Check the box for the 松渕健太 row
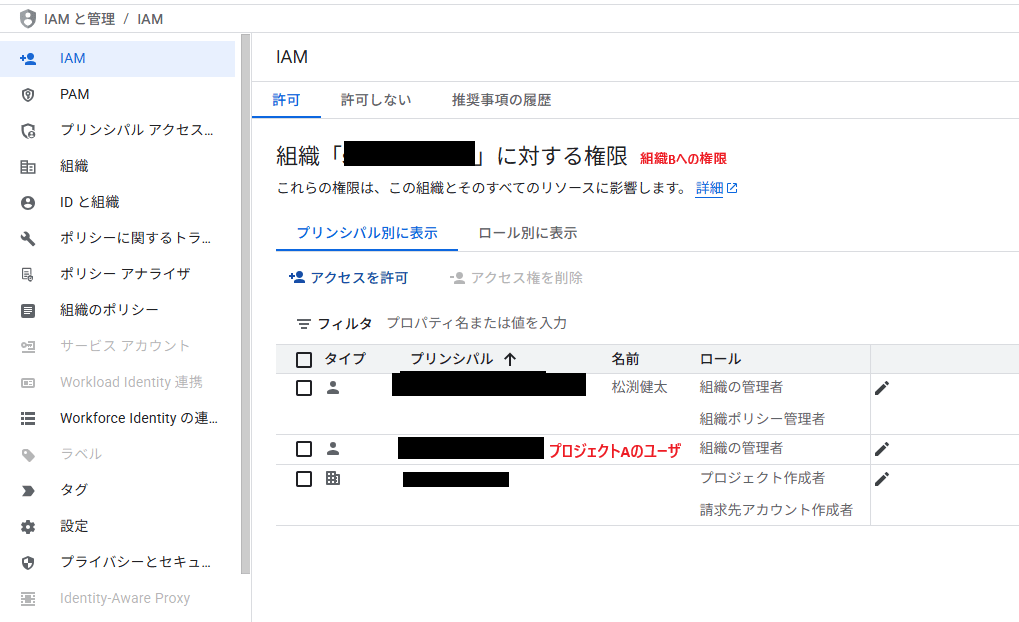Screen dimensions: 1019x622 coord(303,388)
